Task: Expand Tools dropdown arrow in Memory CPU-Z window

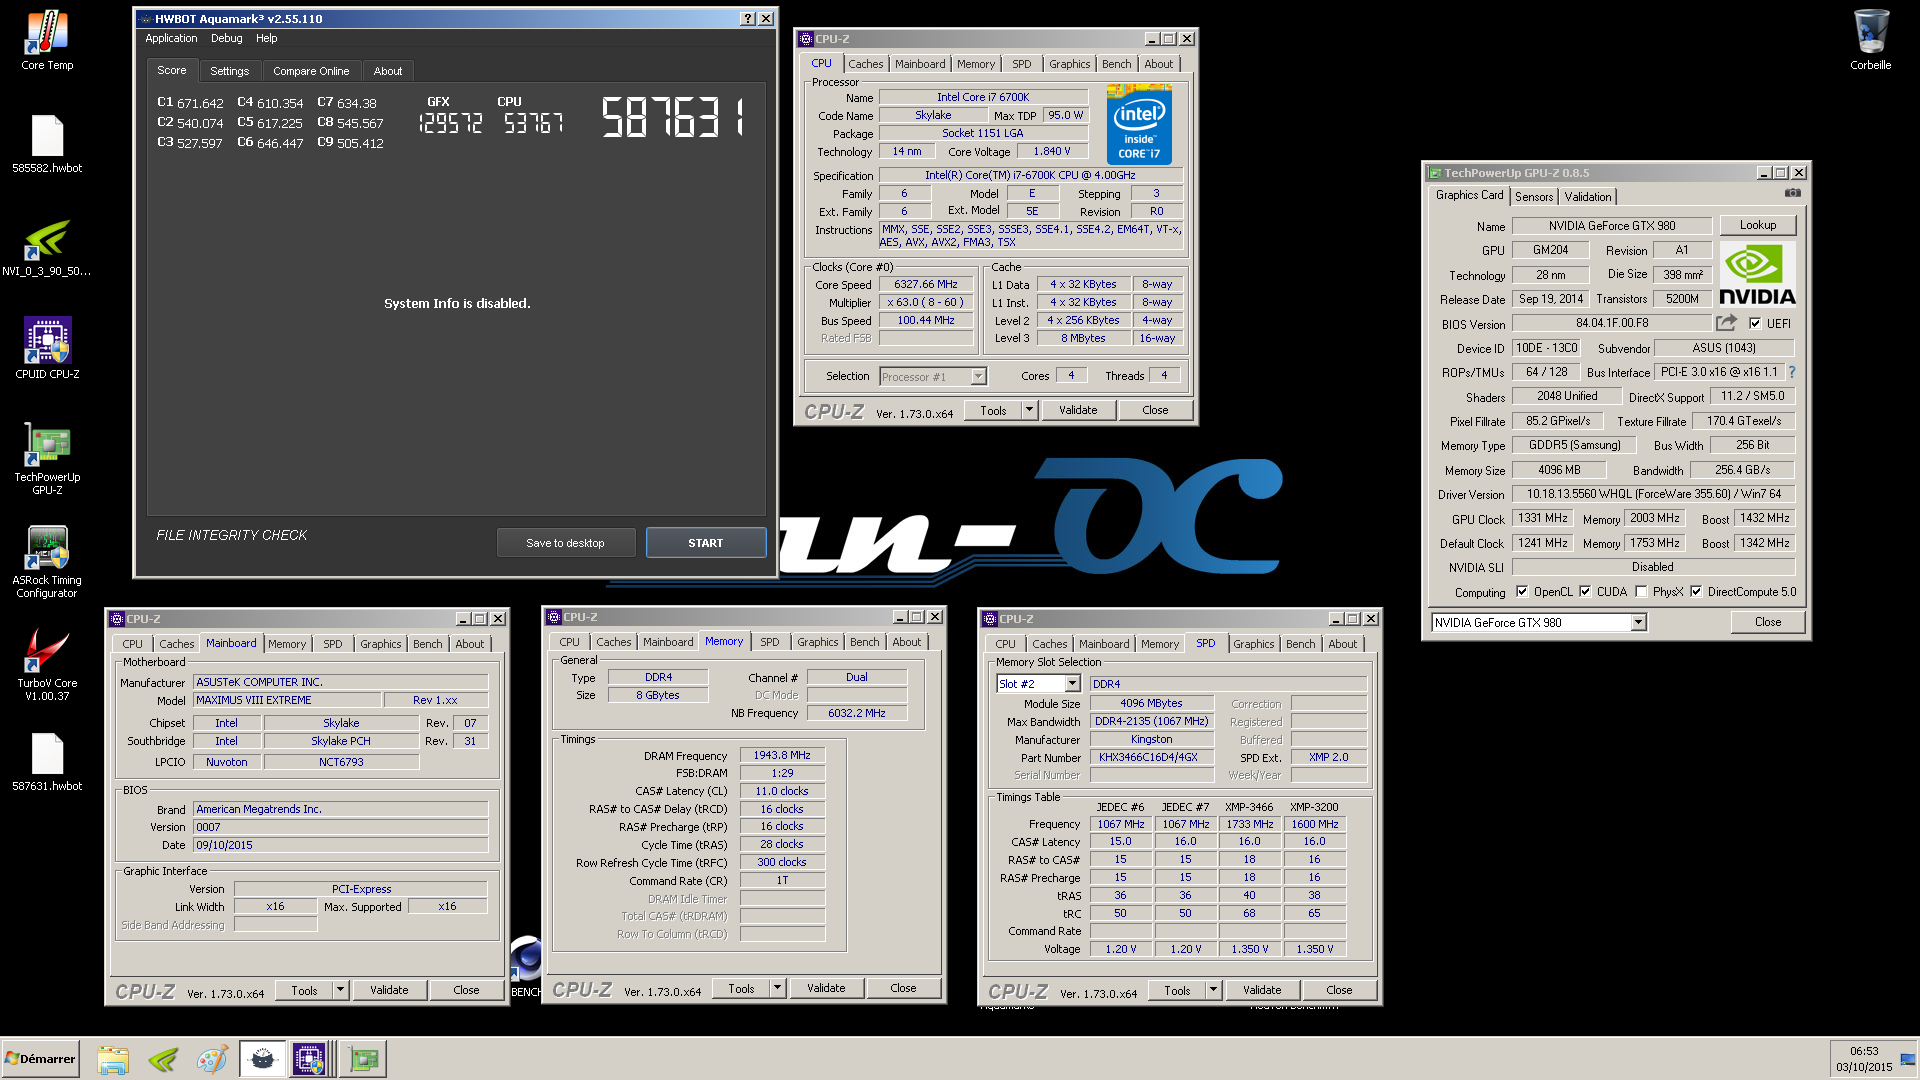Action: point(777,988)
